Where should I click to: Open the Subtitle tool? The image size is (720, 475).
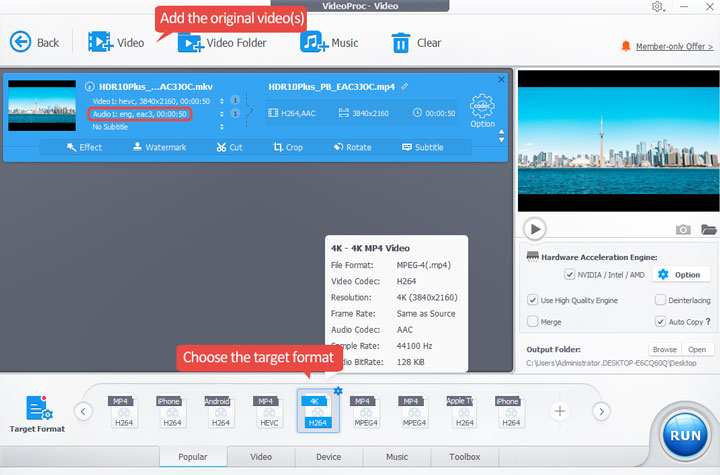422,147
